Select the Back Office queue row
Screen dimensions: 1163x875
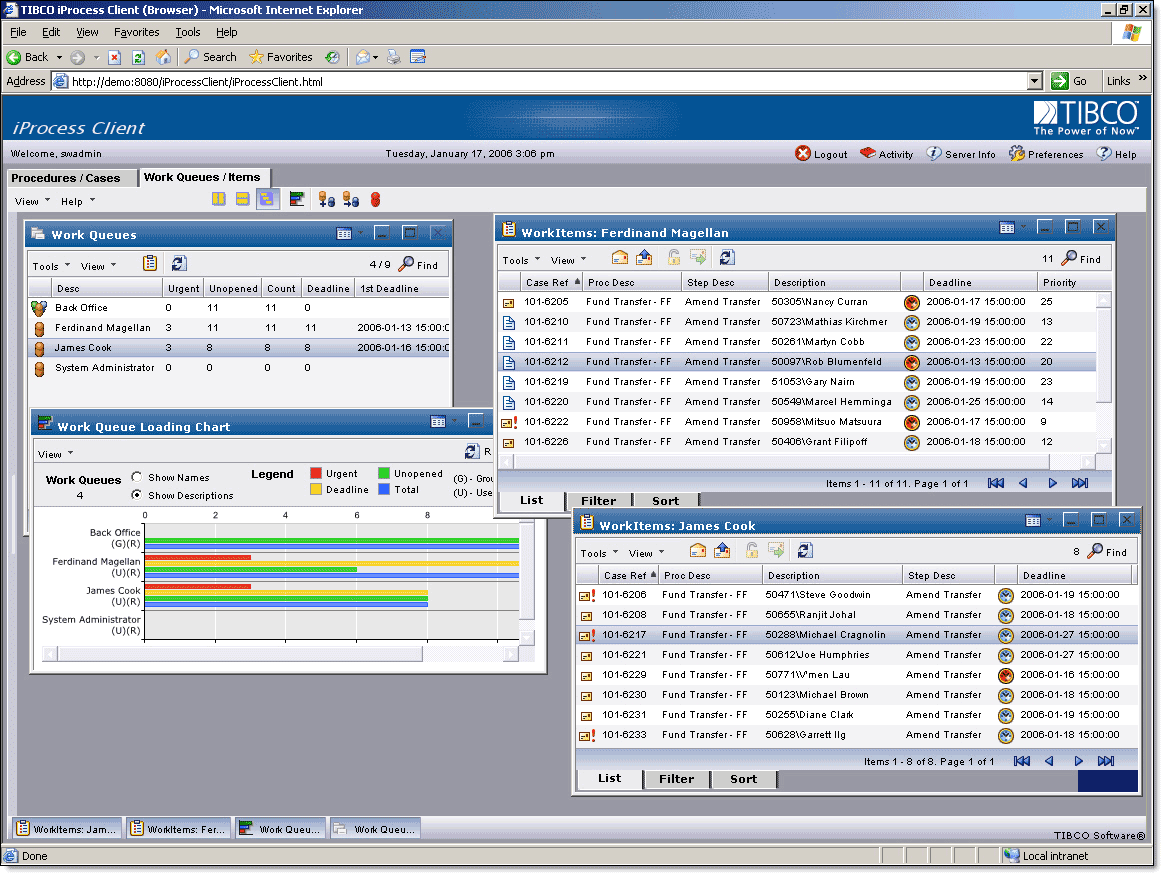tap(239, 307)
